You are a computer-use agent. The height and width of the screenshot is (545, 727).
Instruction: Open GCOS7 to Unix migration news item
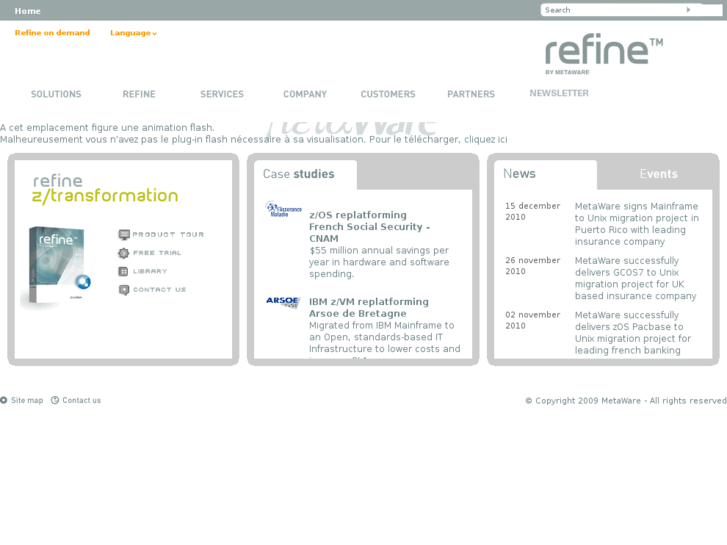coord(636,278)
